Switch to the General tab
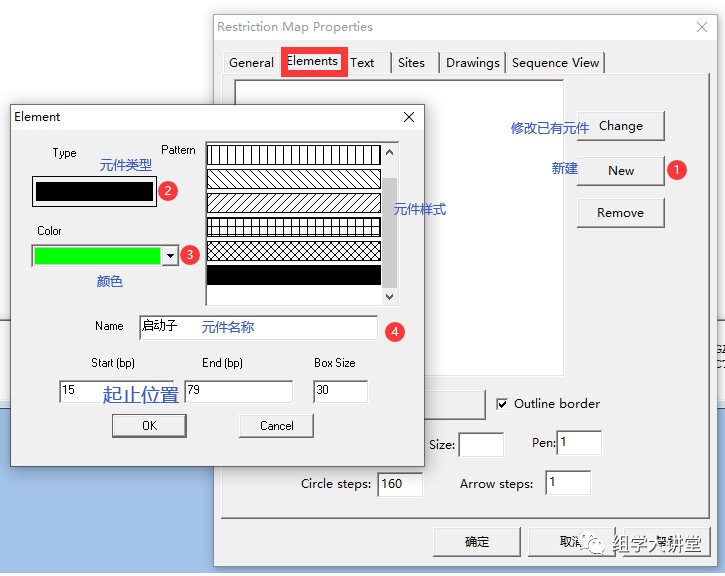725x576 pixels. click(251, 62)
